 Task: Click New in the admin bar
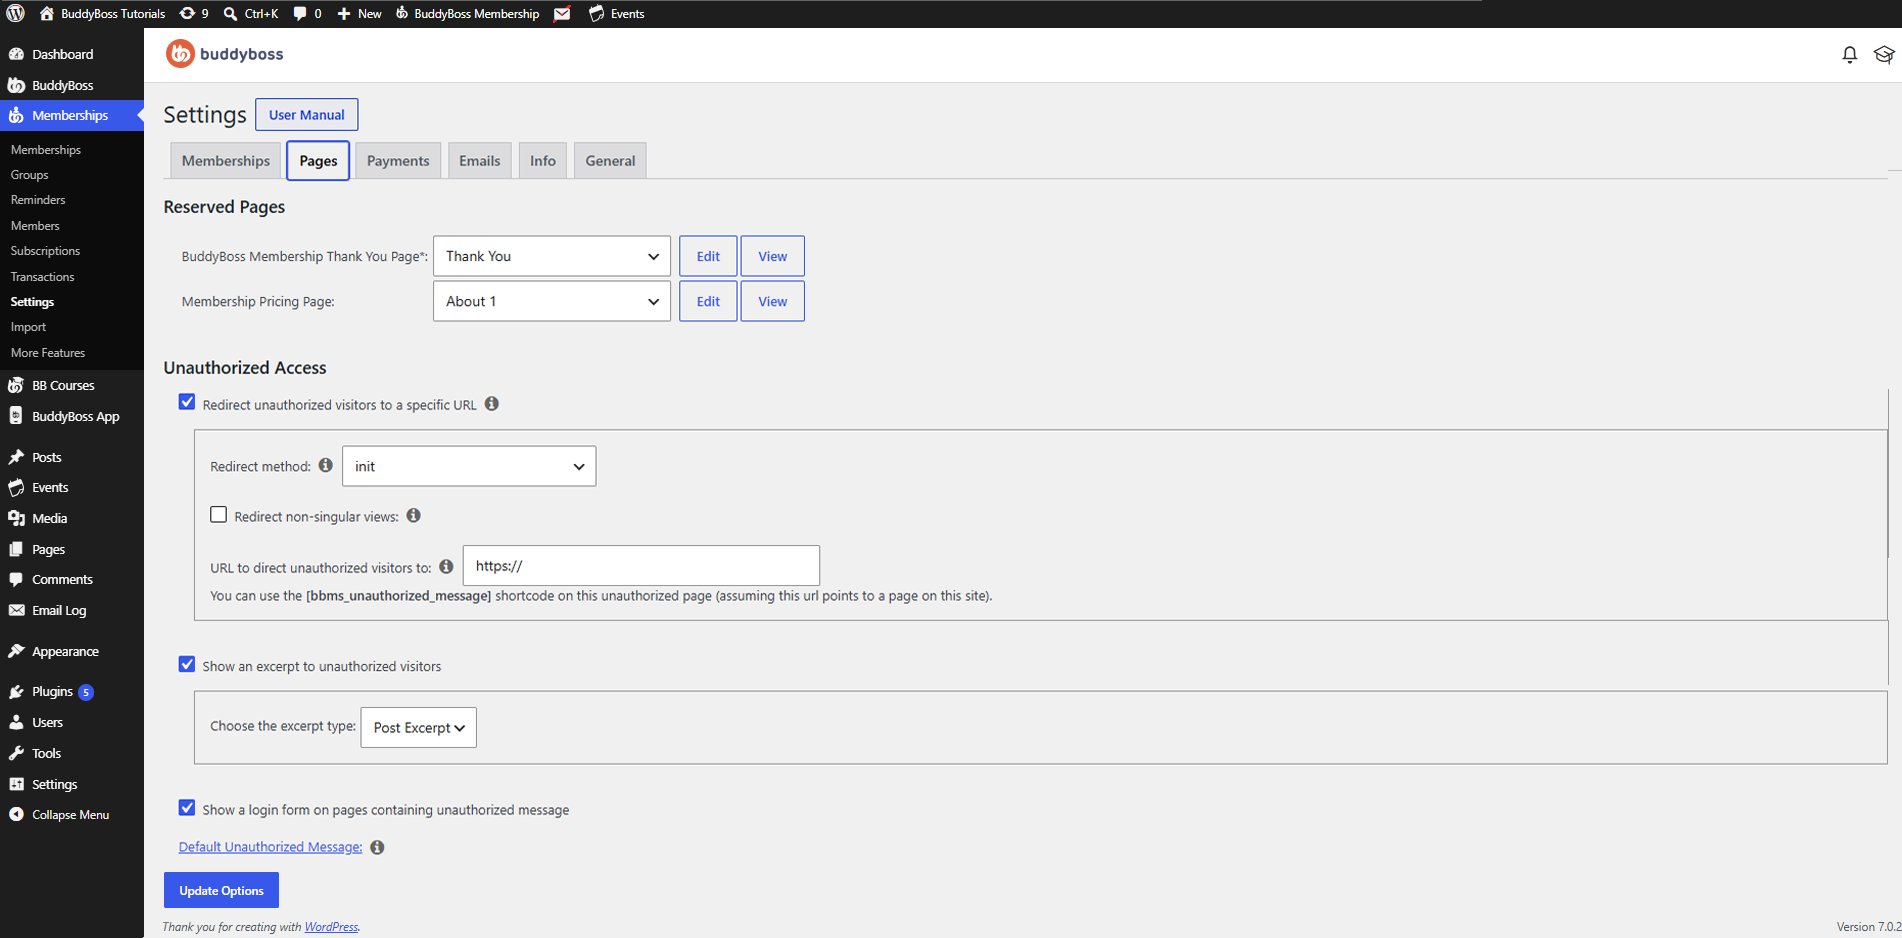(x=359, y=14)
